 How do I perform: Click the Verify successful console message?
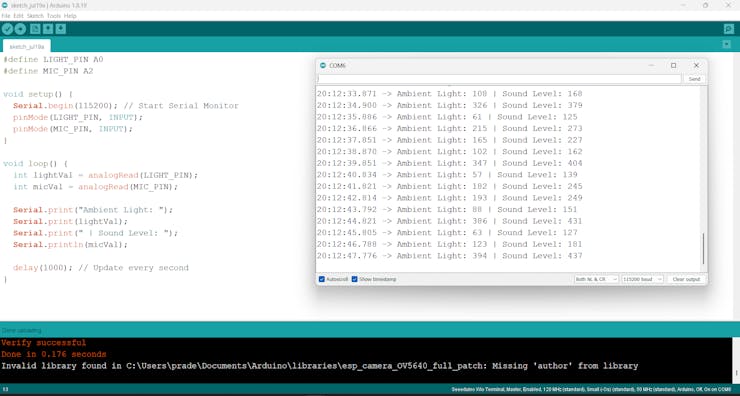click(43, 343)
